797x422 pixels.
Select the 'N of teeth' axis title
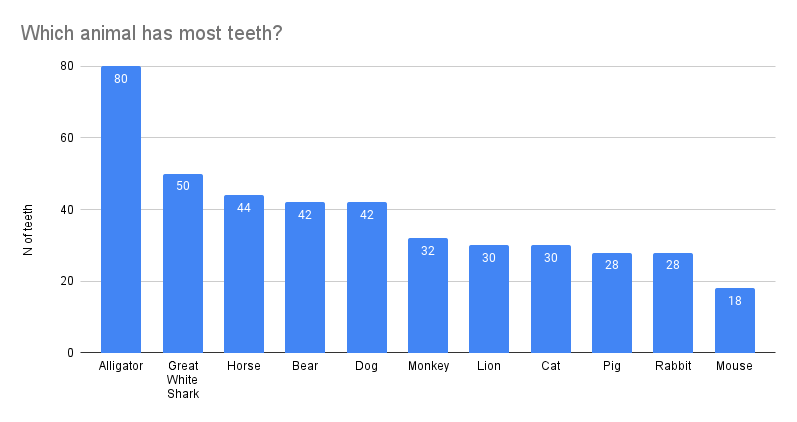(28, 229)
